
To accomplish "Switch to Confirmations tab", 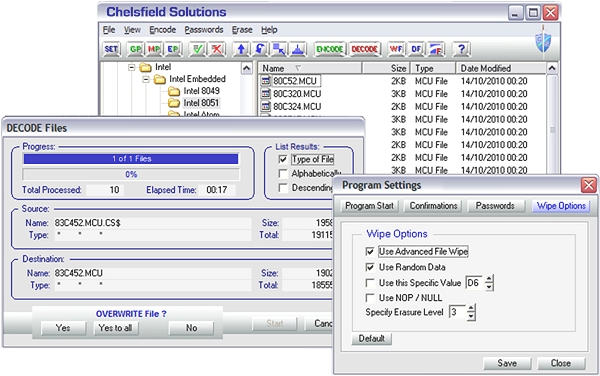I will click(433, 206).
